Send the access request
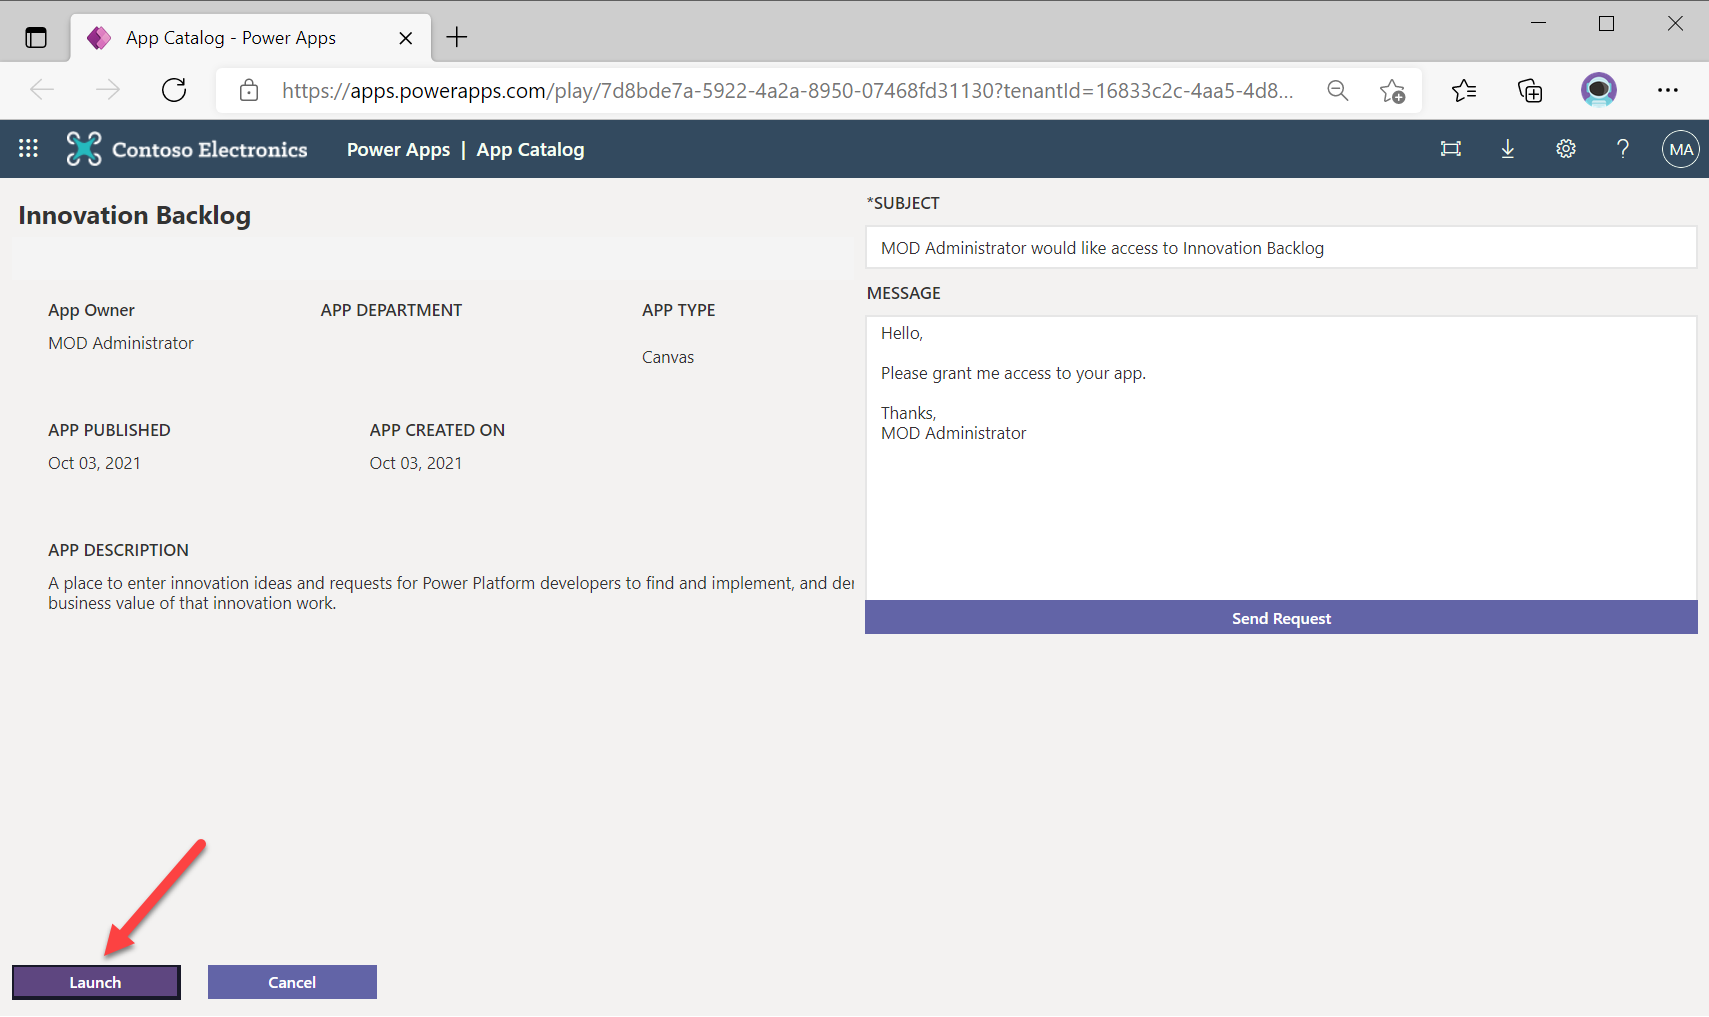The width and height of the screenshot is (1709, 1017). point(1281,617)
